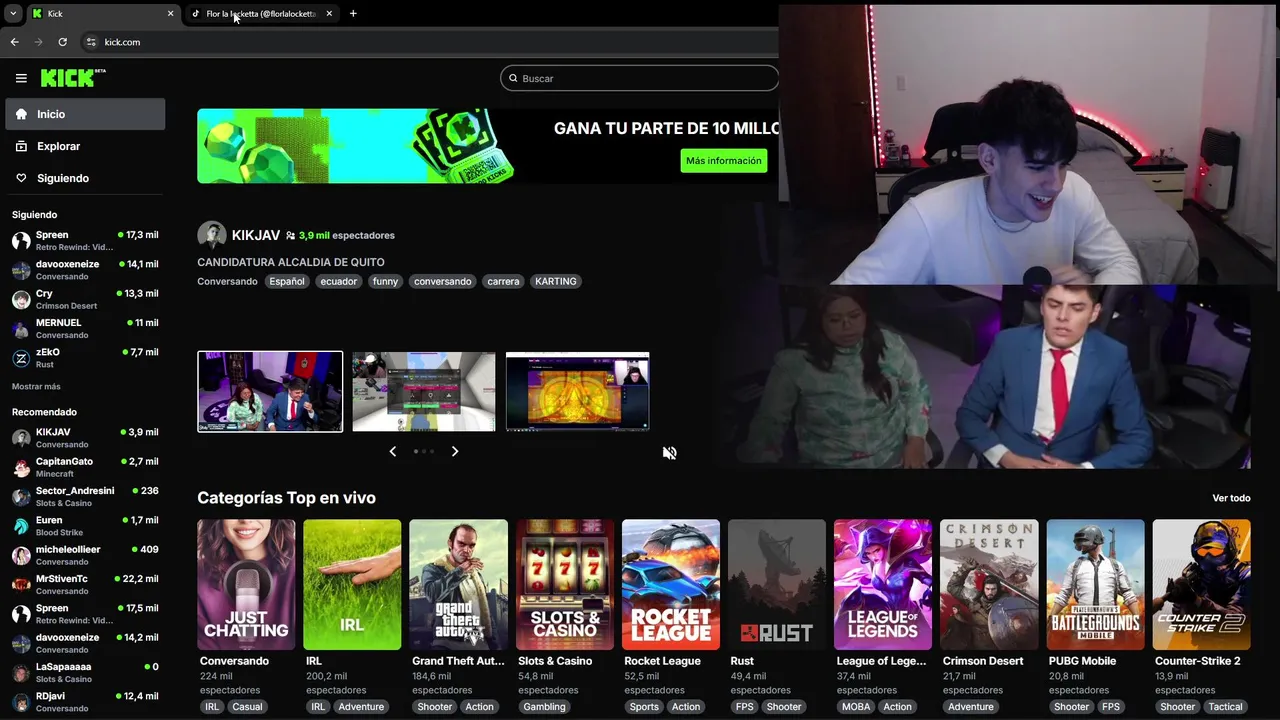
Task: Open the Just Chatting category cover
Action: click(246, 584)
